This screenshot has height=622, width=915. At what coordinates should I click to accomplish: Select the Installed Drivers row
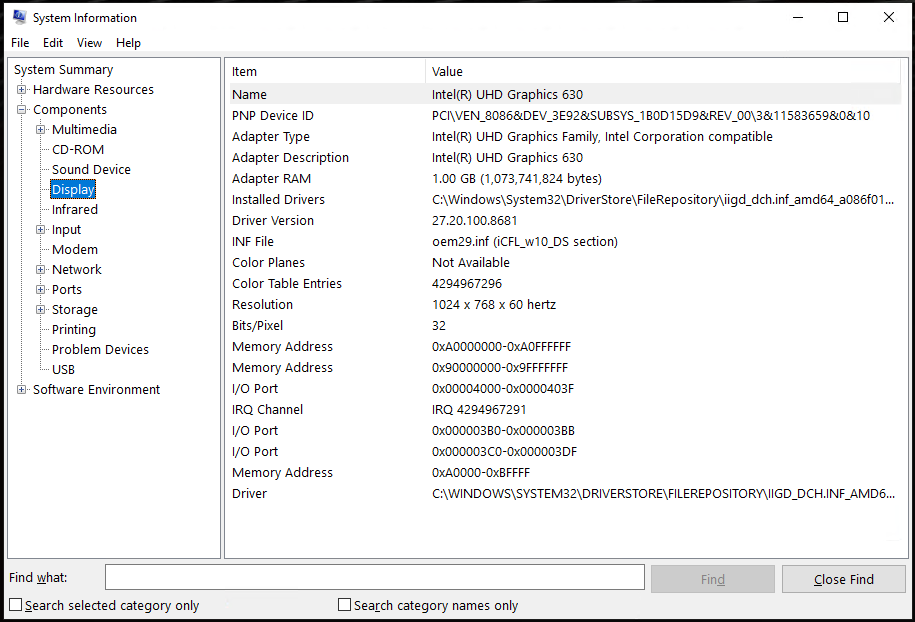pyautogui.click(x=565, y=200)
